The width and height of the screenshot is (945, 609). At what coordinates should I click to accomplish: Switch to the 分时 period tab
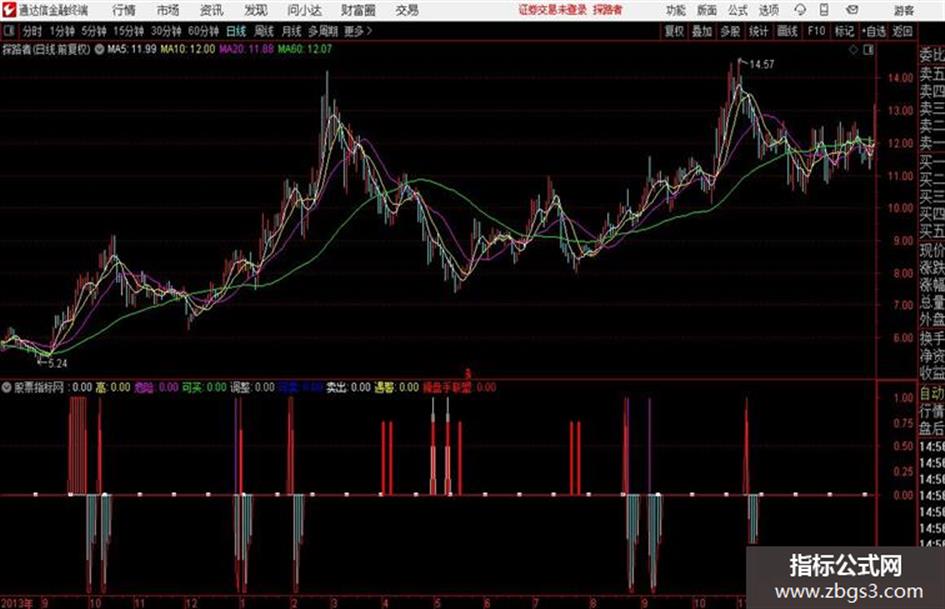(x=32, y=31)
